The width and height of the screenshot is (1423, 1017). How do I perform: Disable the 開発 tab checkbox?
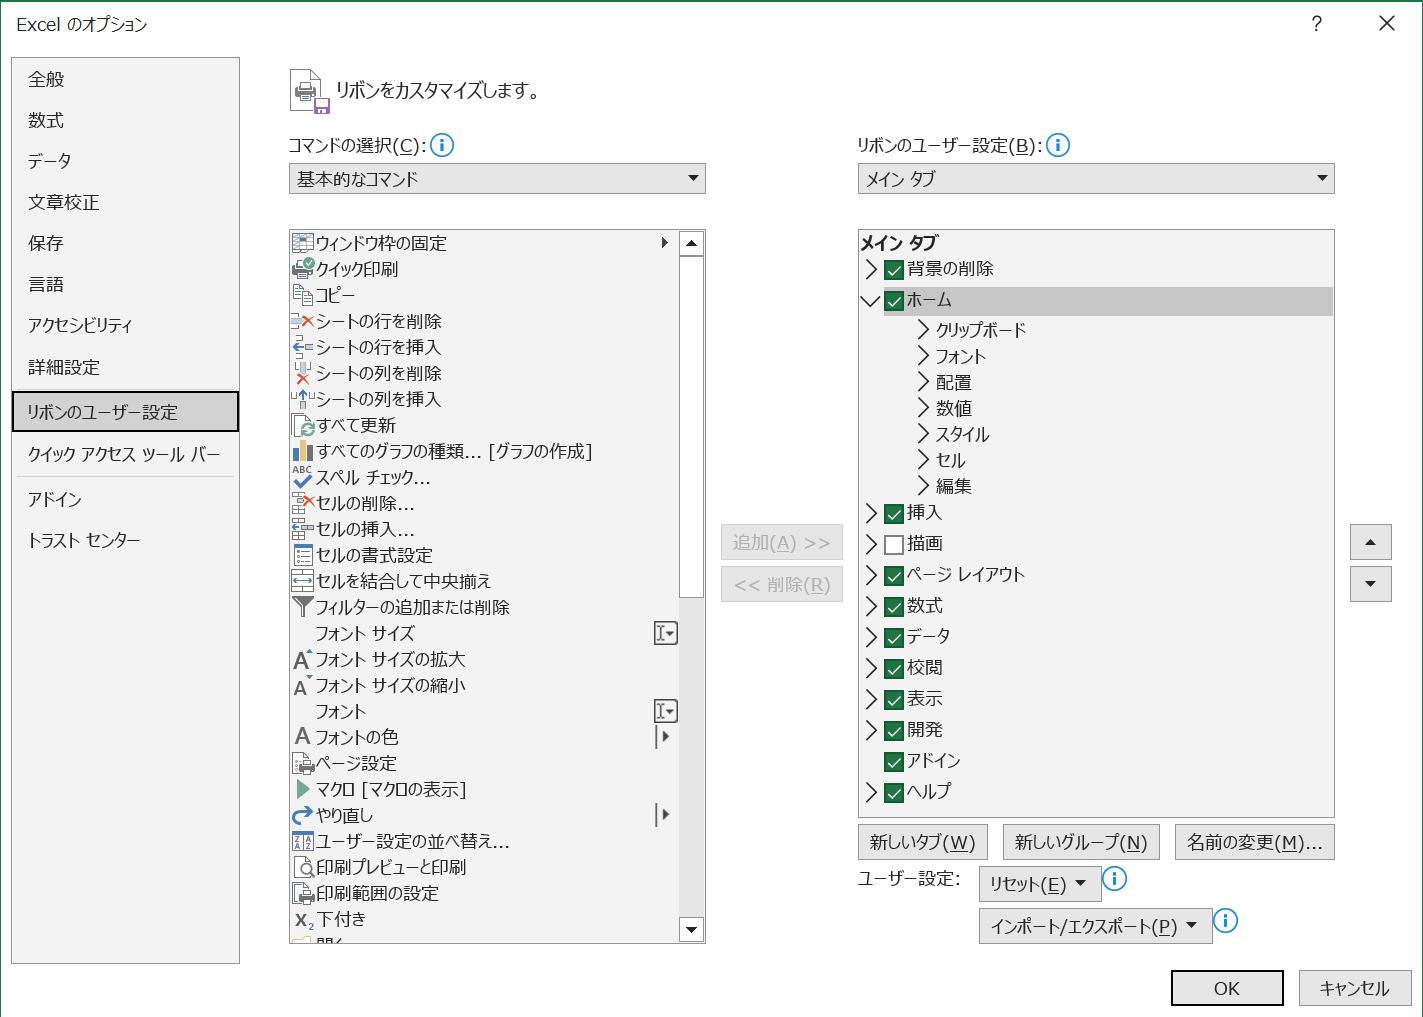click(893, 730)
